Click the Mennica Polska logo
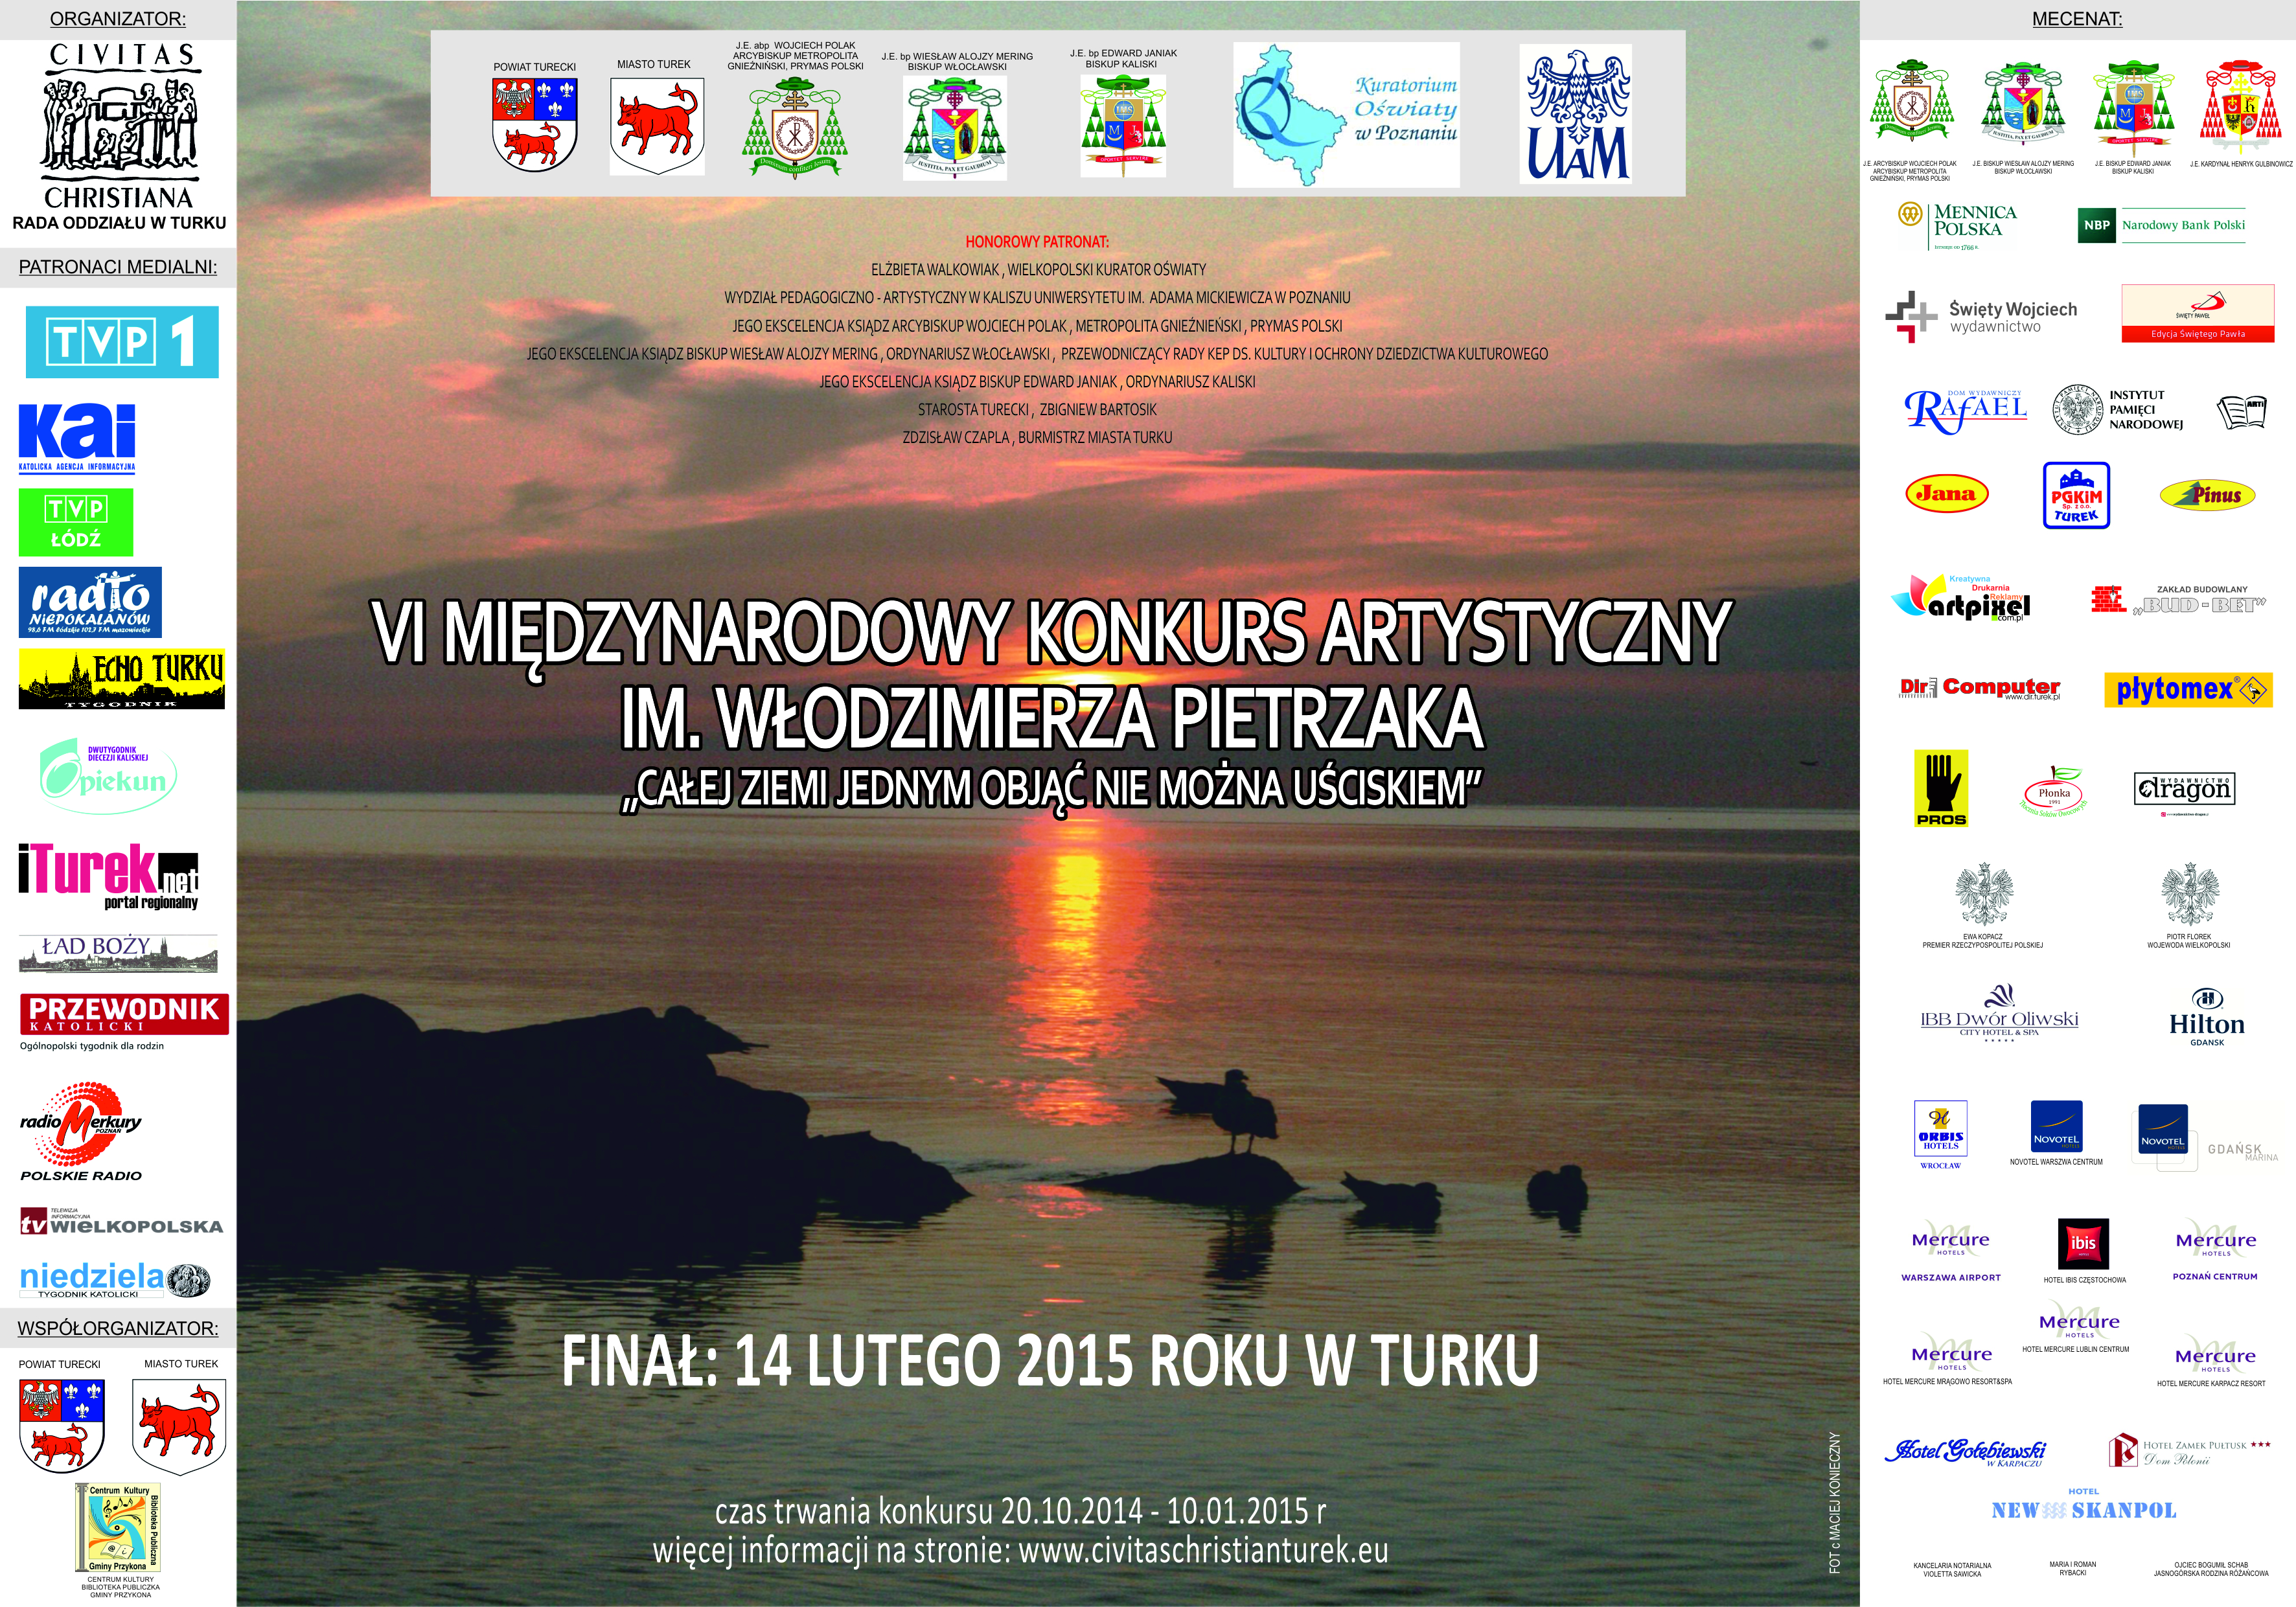Image resolution: width=2296 pixels, height=1607 pixels. click(1957, 224)
